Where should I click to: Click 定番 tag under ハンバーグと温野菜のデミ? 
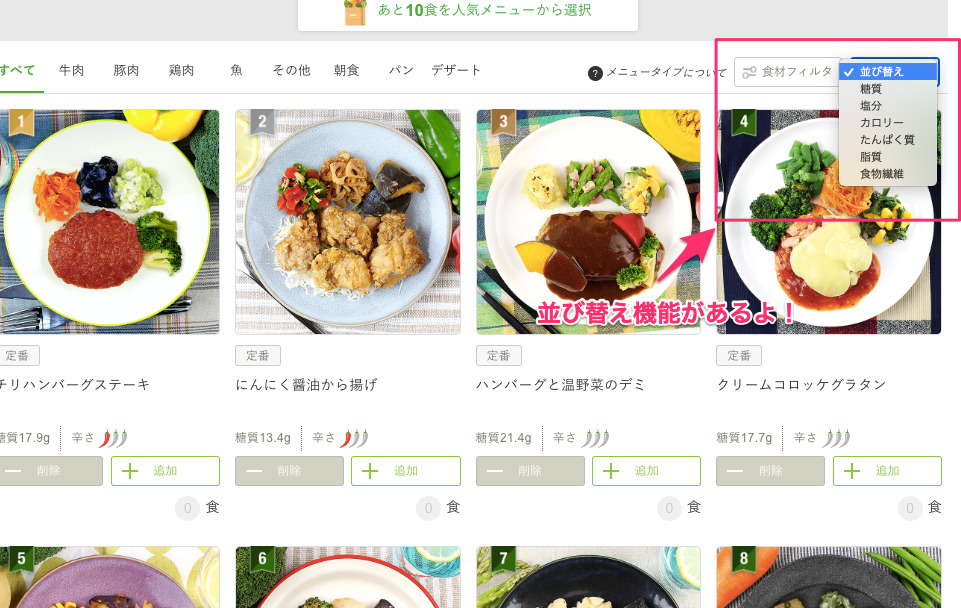pos(498,355)
